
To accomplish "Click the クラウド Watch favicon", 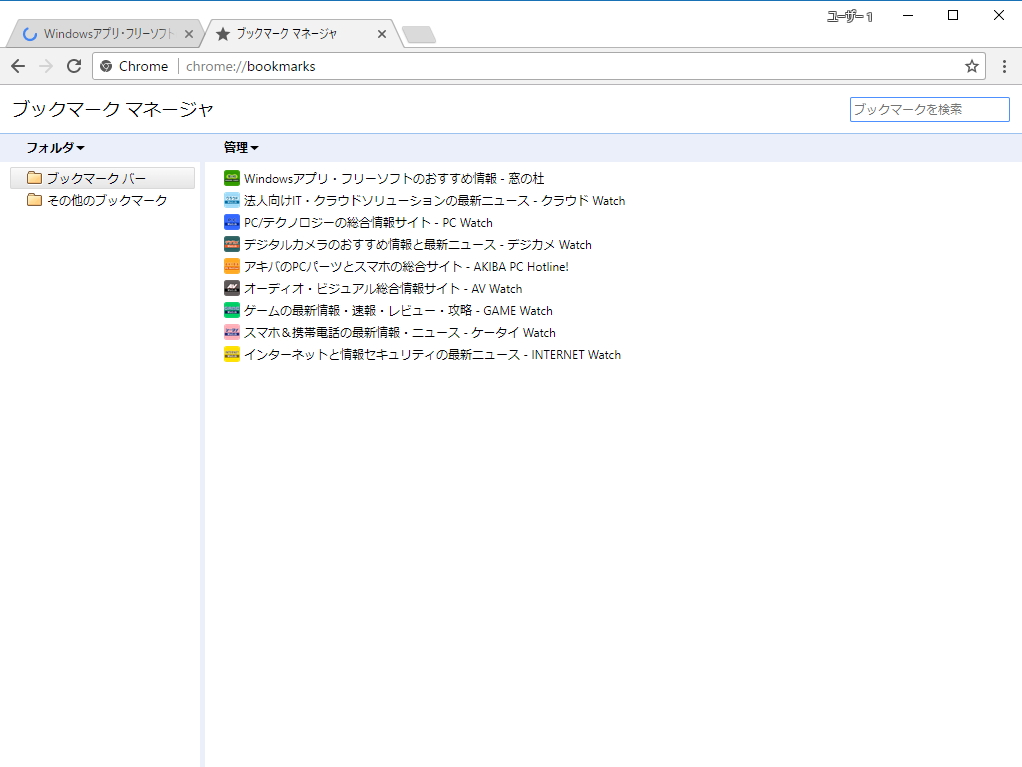I will [232, 200].
